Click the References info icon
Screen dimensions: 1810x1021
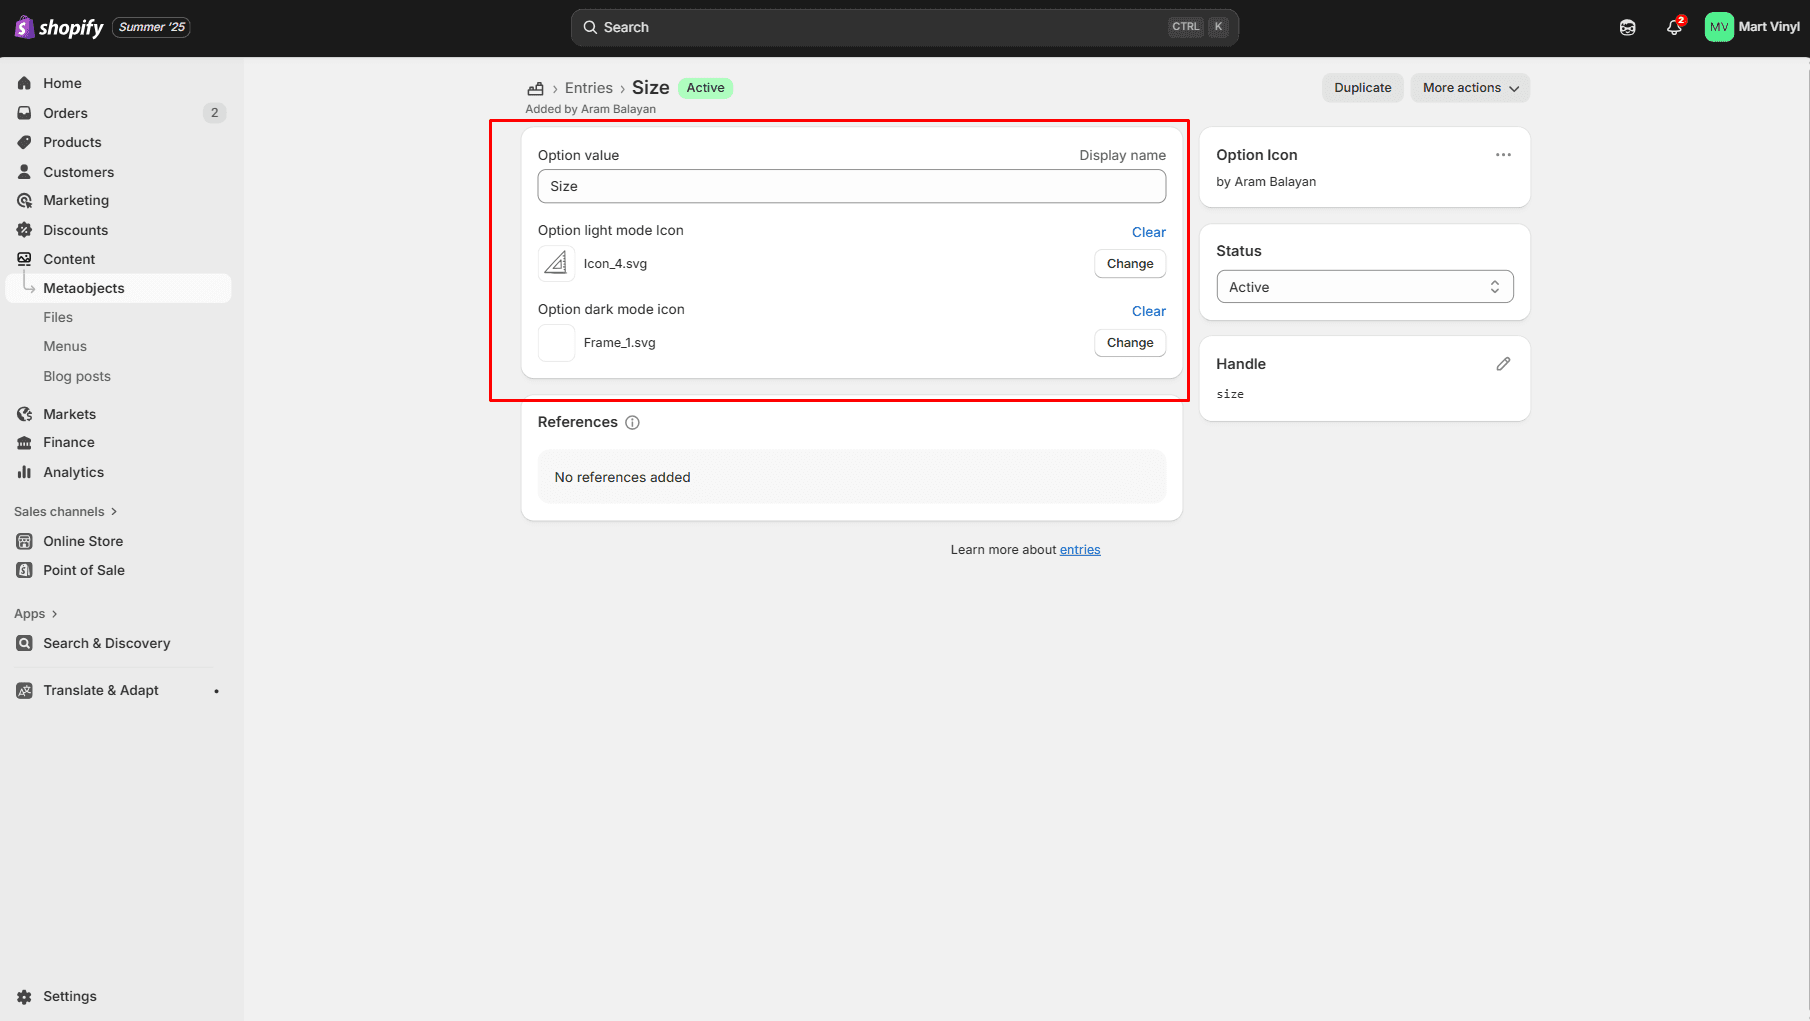pos(632,422)
